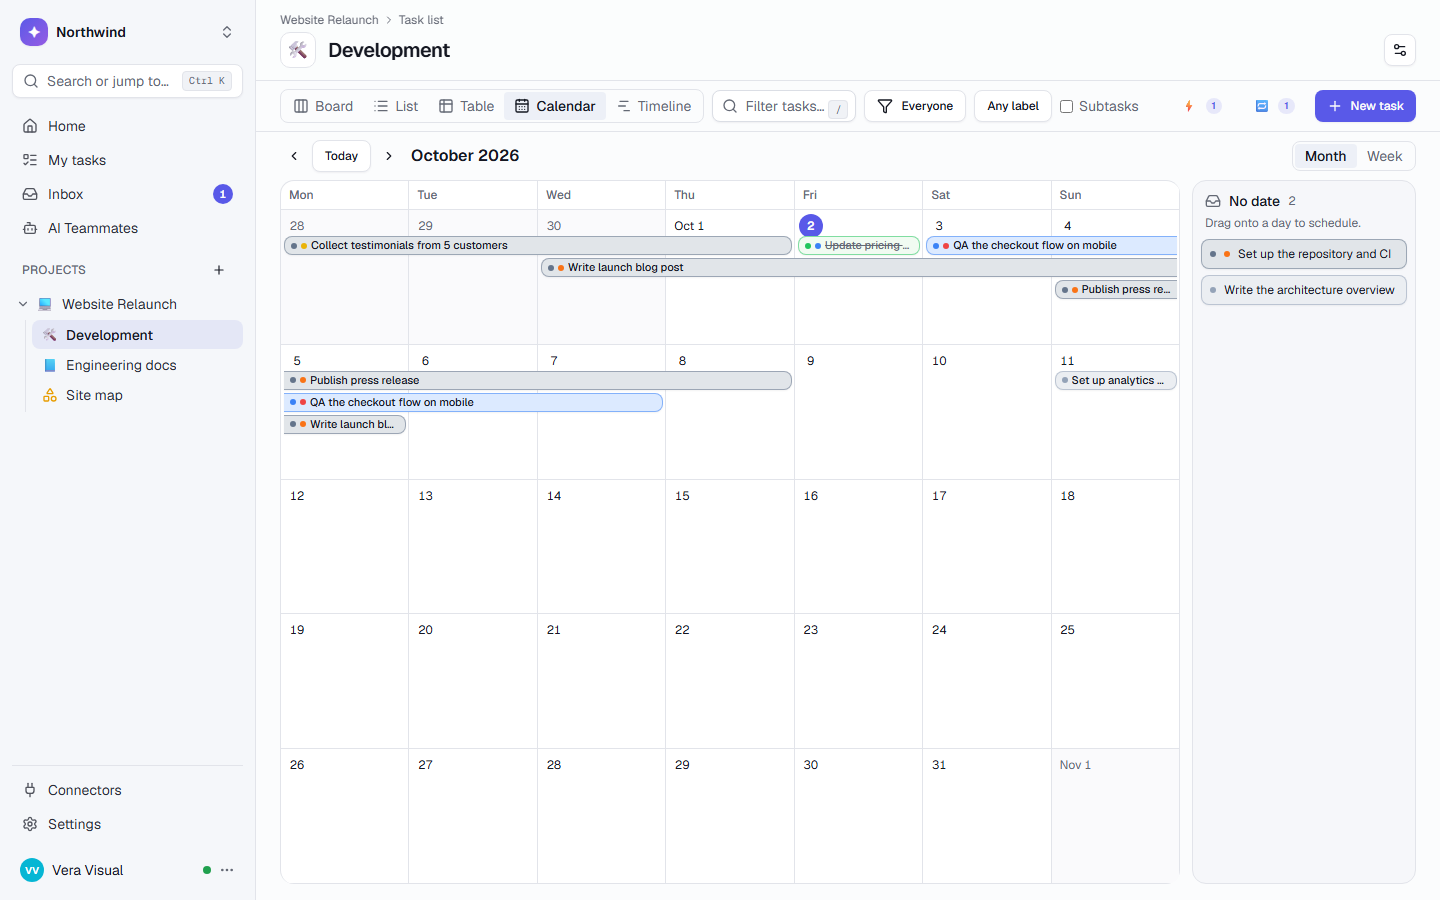Viewport: 1440px width, 900px height.
Task: Open Write launch blog post task on Wednesday
Action: pos(860,267)
